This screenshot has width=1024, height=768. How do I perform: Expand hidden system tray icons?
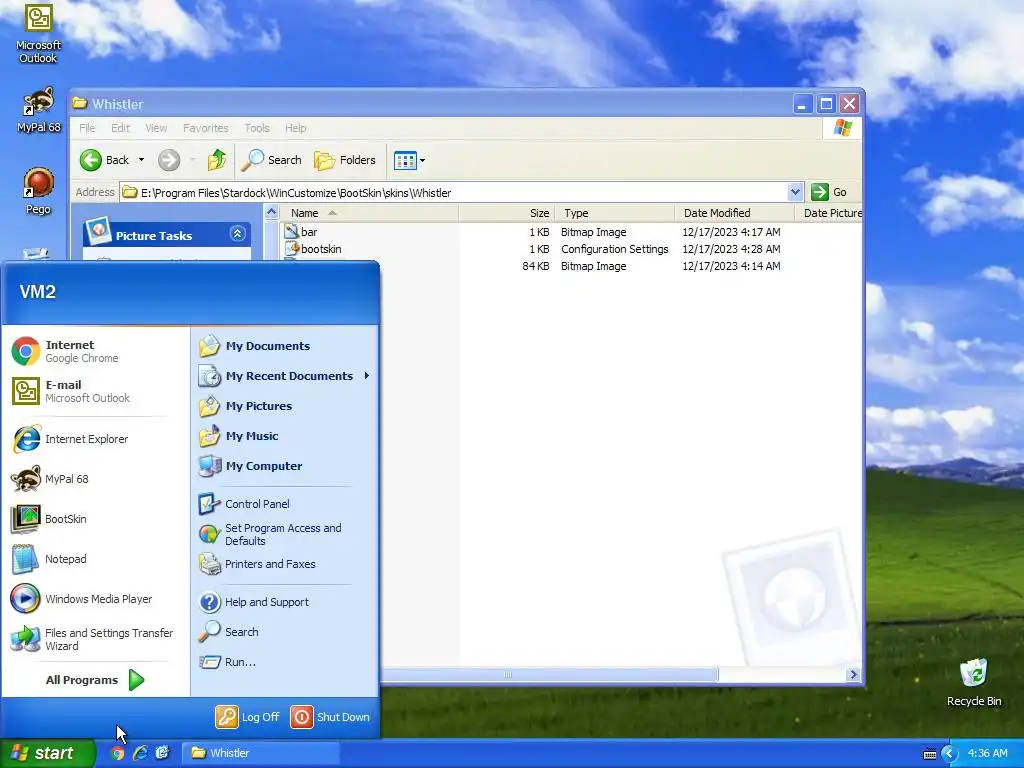coord(950,754)
